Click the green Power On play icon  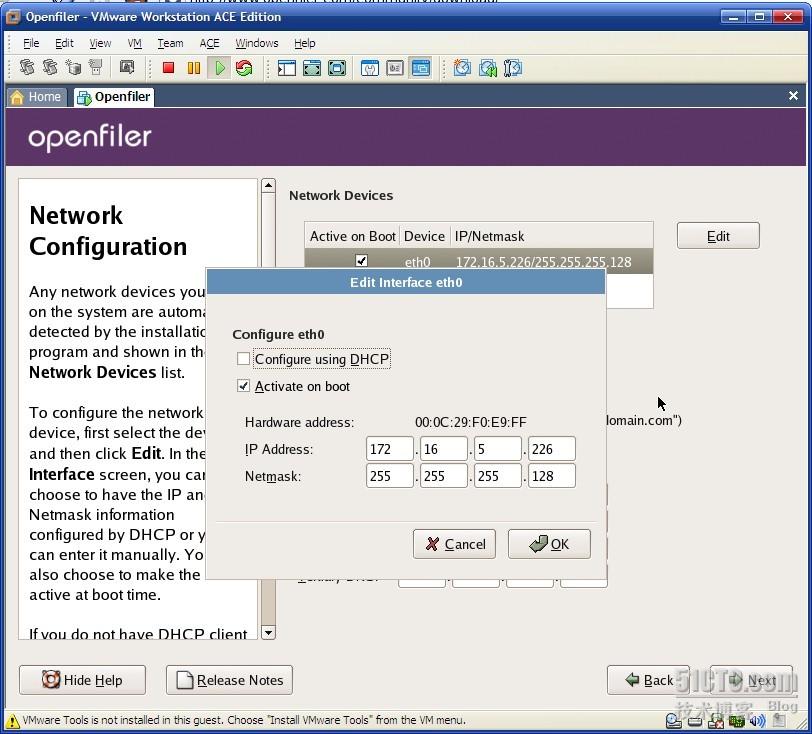click(220, 68)
